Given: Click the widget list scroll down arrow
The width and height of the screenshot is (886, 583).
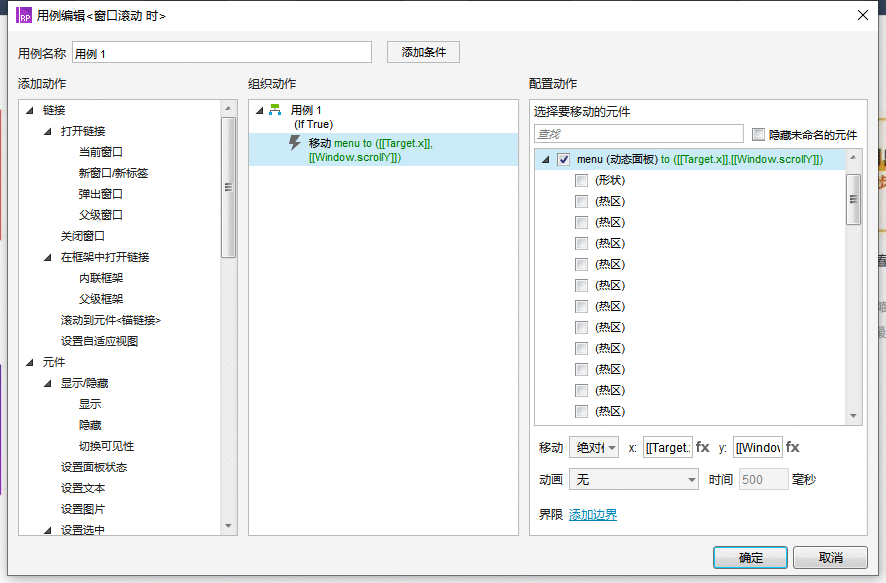Looking at the screenshot, I should [853, 416].
